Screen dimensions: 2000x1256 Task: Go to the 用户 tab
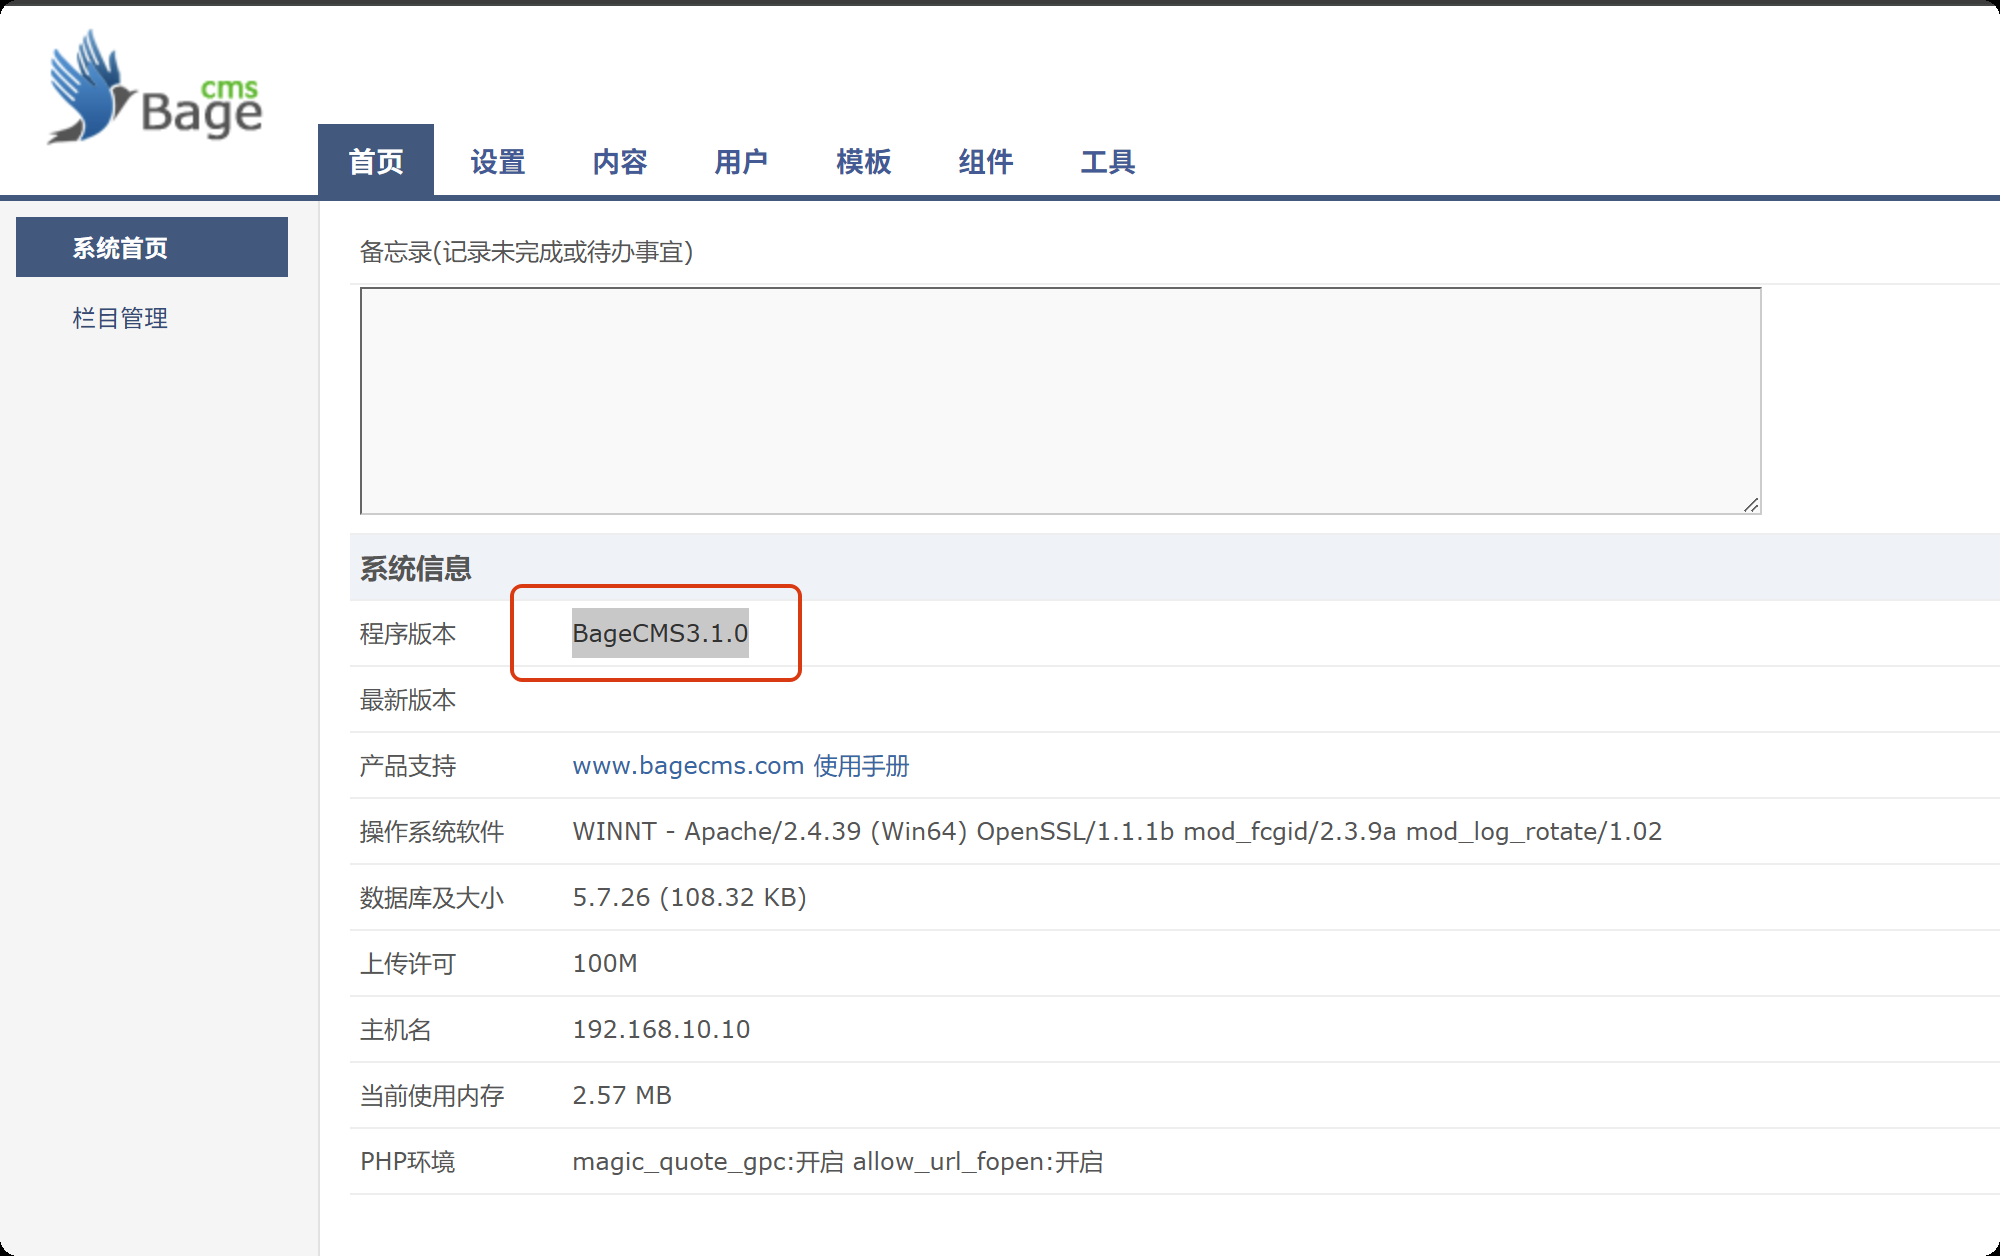[741, 161]
